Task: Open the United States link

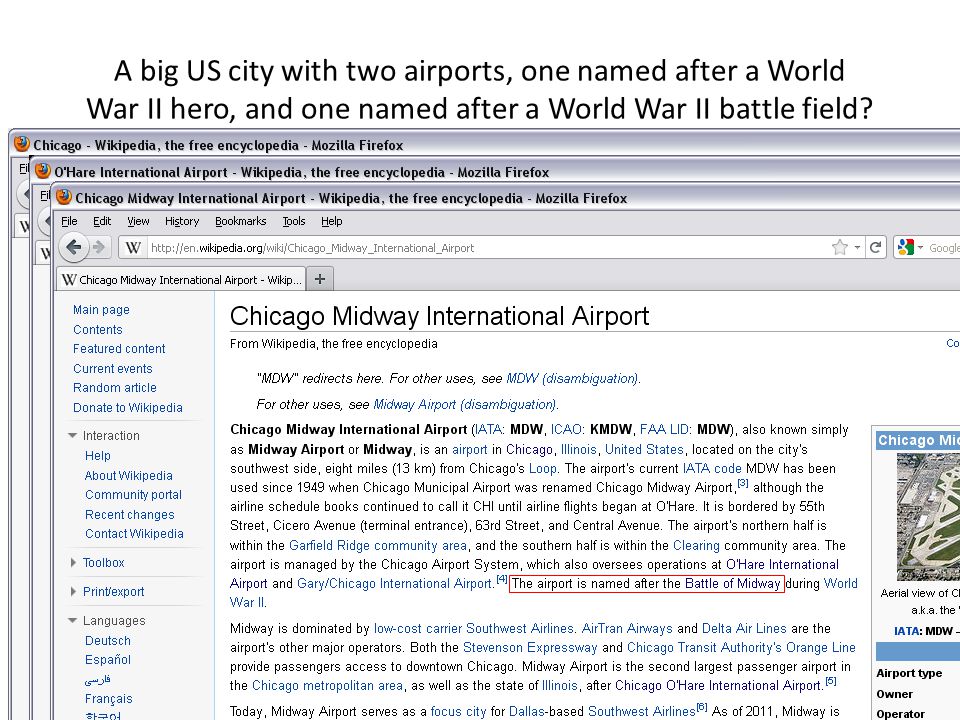Action: (x=644, y=449)
